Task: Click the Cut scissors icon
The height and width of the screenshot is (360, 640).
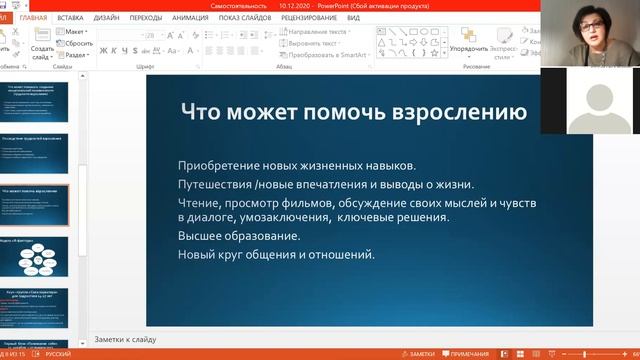Action: click(16, 31)
